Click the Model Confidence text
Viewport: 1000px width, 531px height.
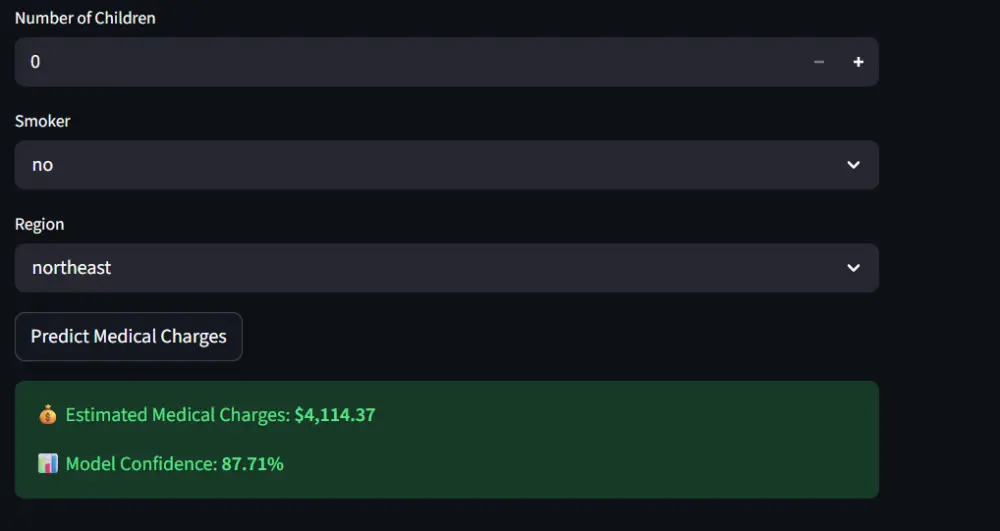click(141, 464)
